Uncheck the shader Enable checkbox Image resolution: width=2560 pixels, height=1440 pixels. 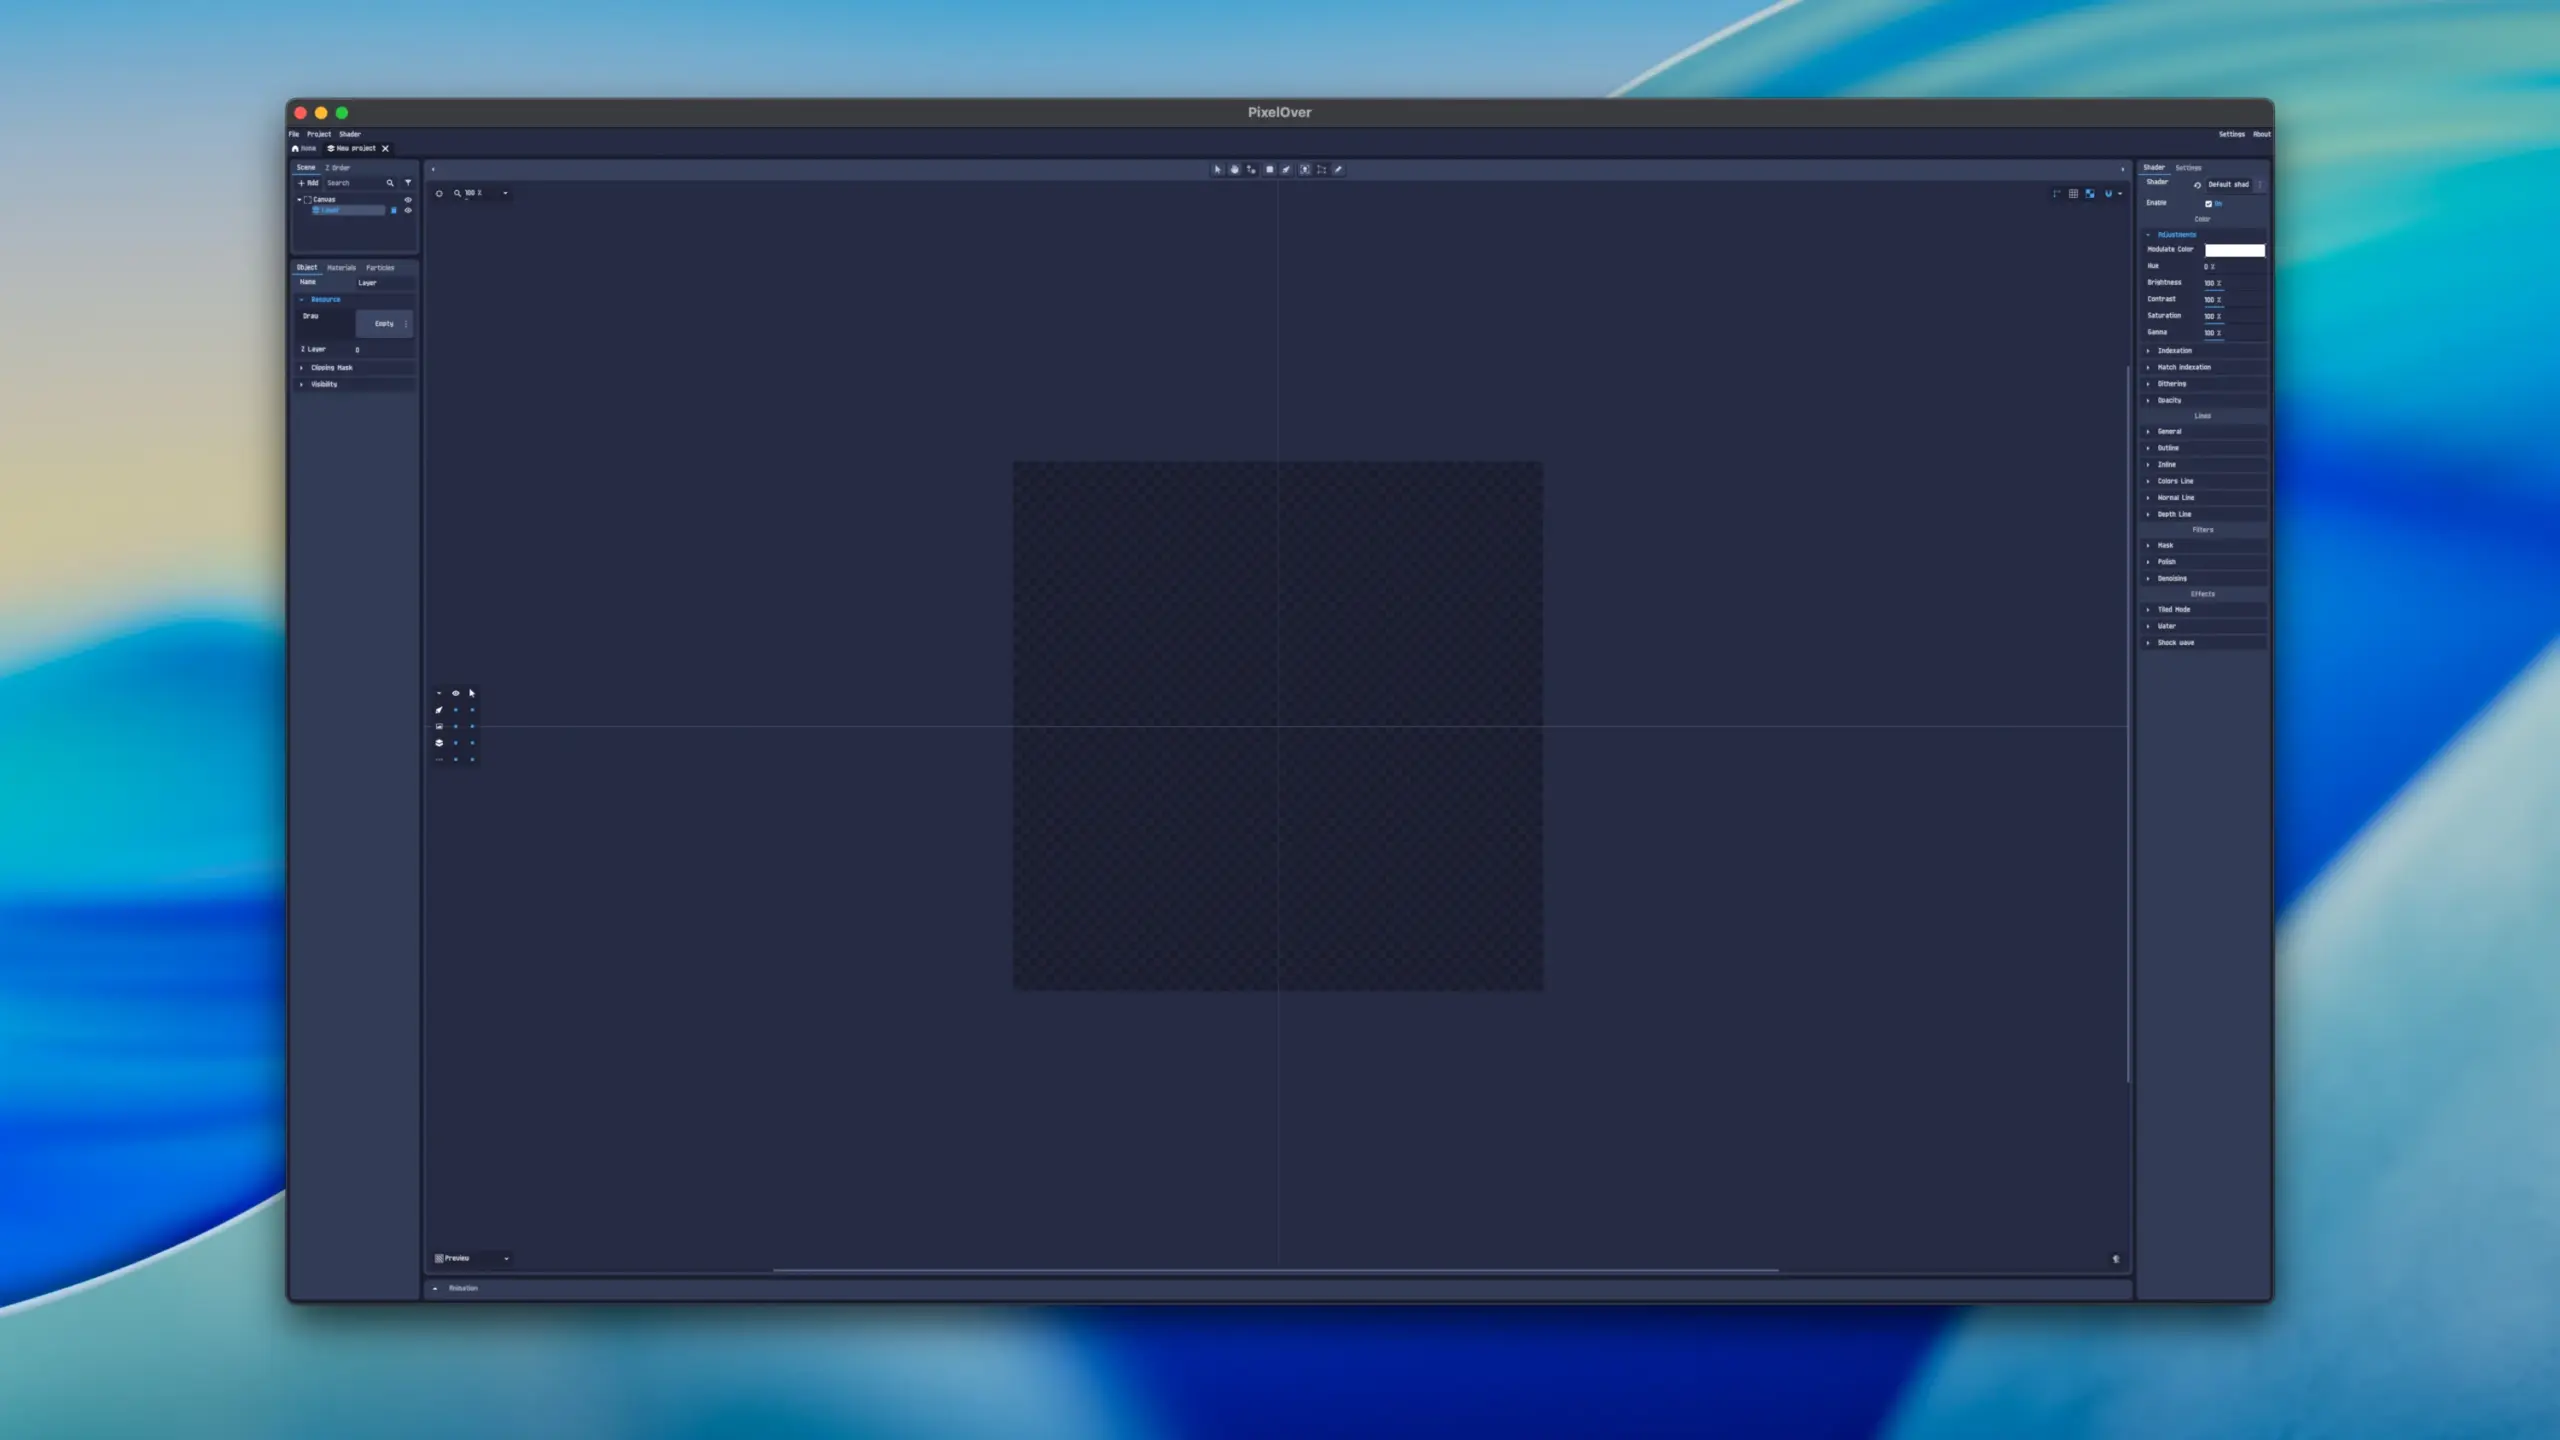[x=2209, y=203]
